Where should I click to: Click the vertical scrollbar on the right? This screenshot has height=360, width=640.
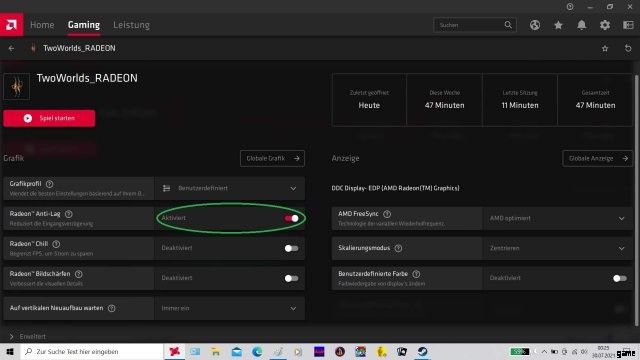click(x=637, y=200)
